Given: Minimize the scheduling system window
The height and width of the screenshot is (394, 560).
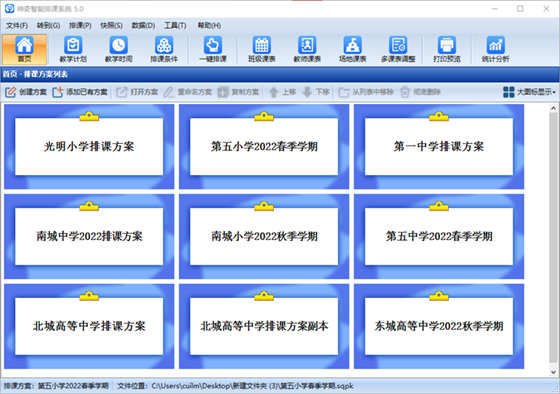Looking at the screenshot, I should tap(495, 9).
